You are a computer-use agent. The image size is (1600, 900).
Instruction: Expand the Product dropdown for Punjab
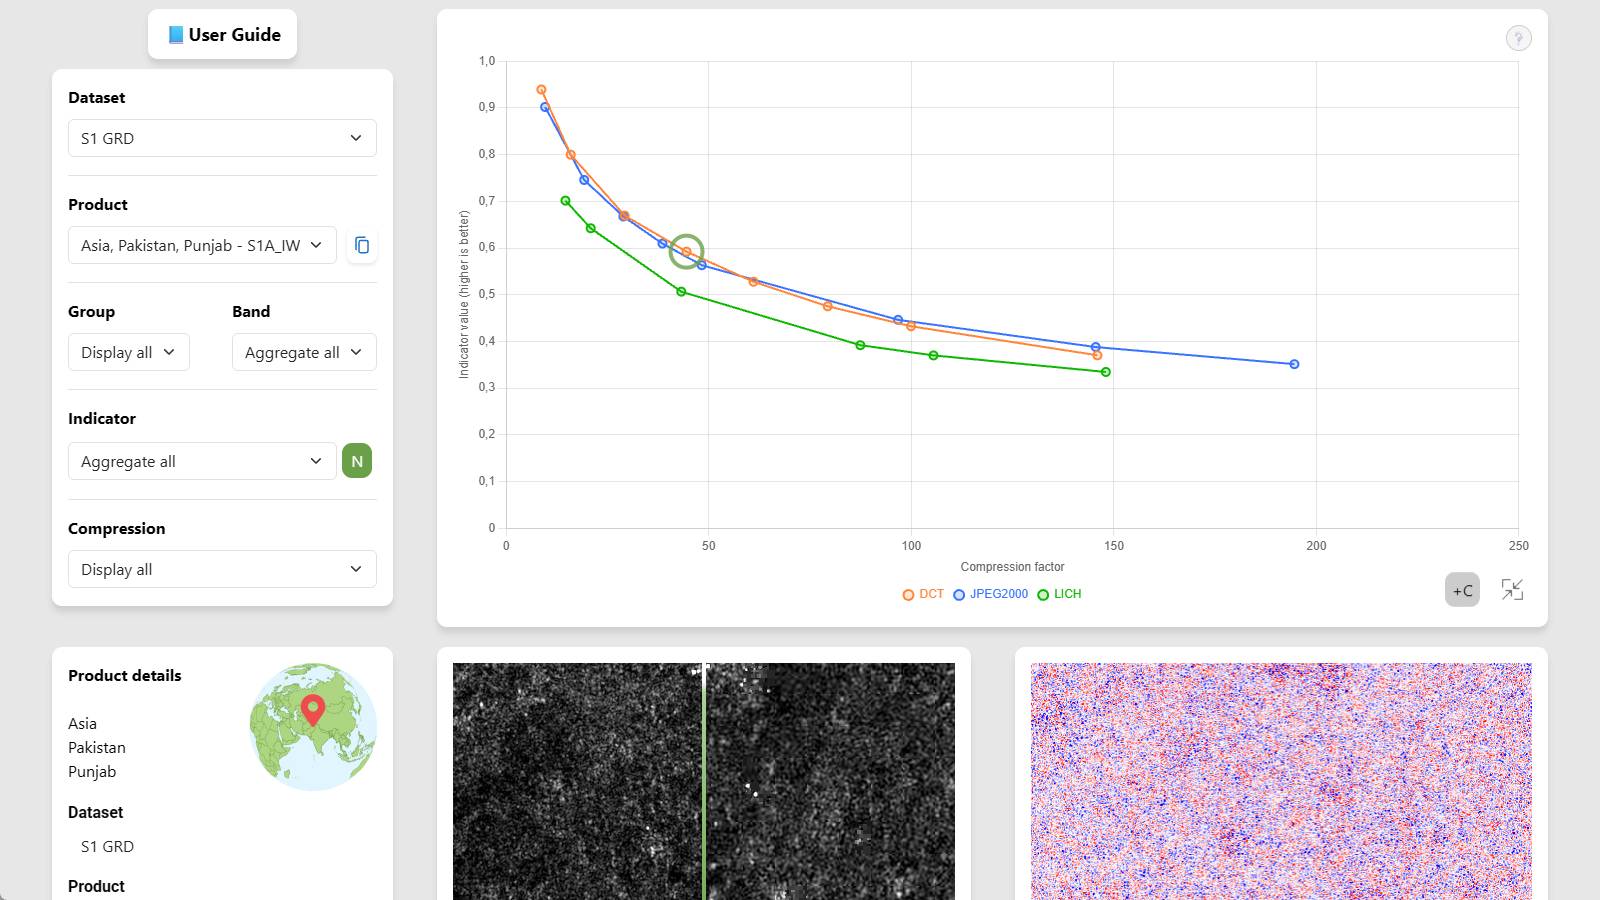(202, 245)
